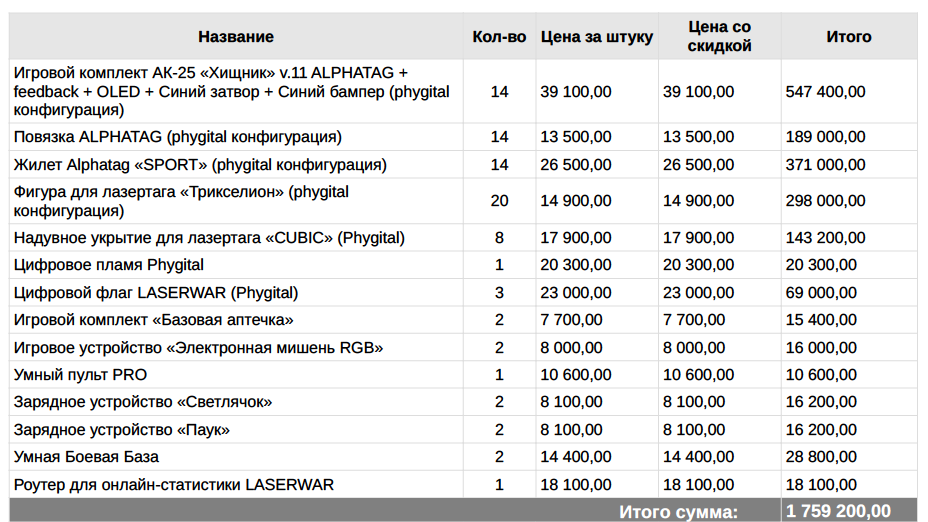Click quantity 20 in the «Трикселион» row
Image resolution: width=928 pixels, height=522 pixels.
499,201
